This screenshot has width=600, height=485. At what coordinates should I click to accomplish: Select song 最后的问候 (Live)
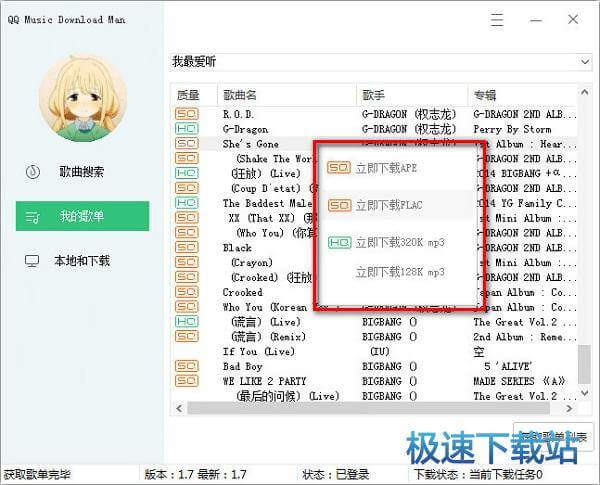(287, 396)
